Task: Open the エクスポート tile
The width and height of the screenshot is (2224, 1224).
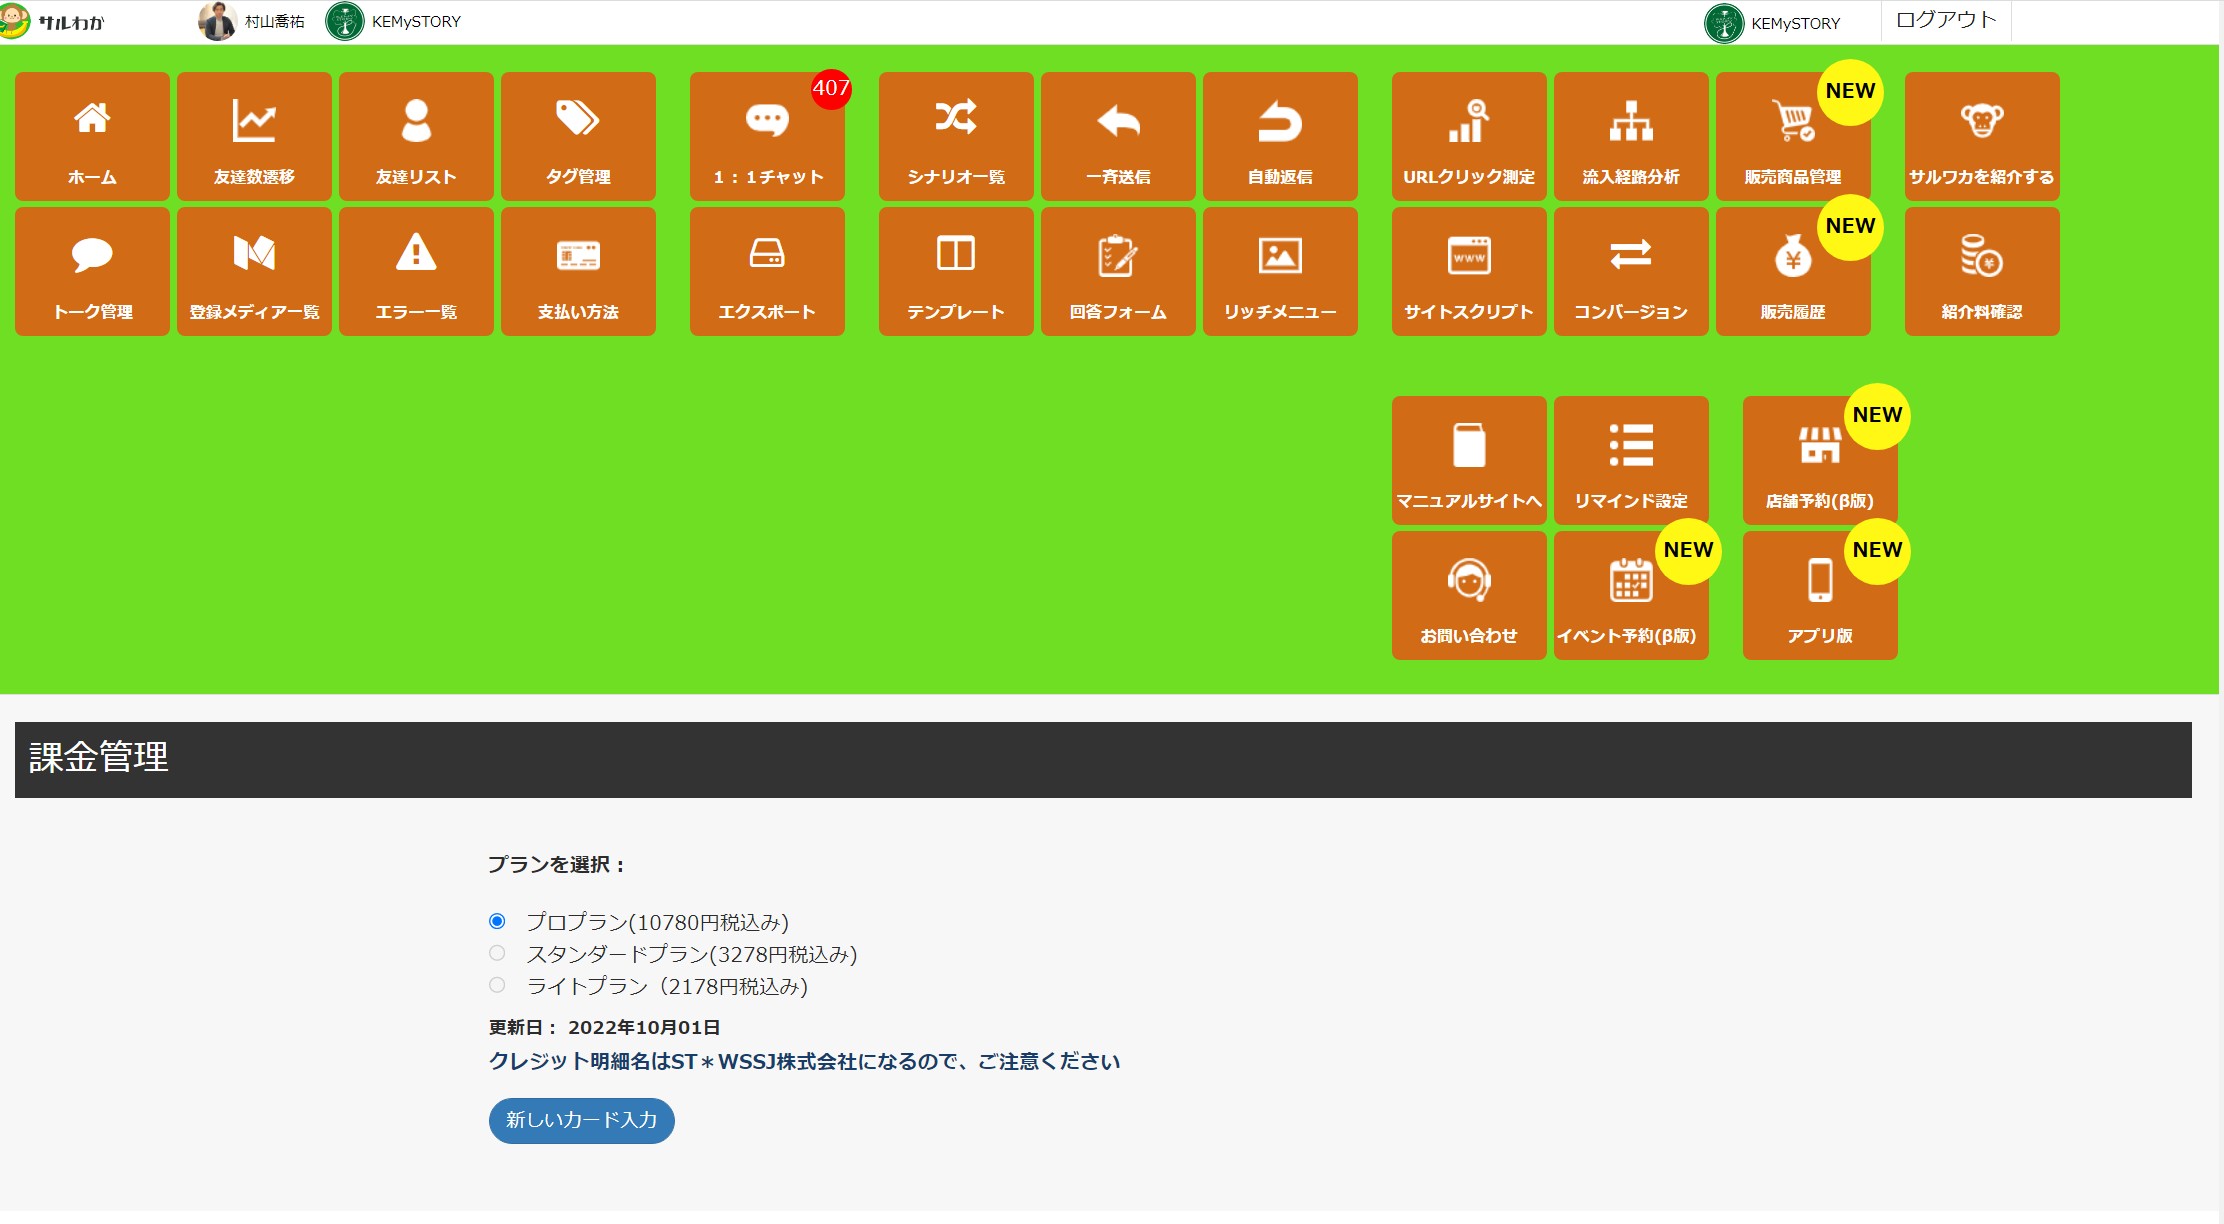Action: tap(767, 271)
